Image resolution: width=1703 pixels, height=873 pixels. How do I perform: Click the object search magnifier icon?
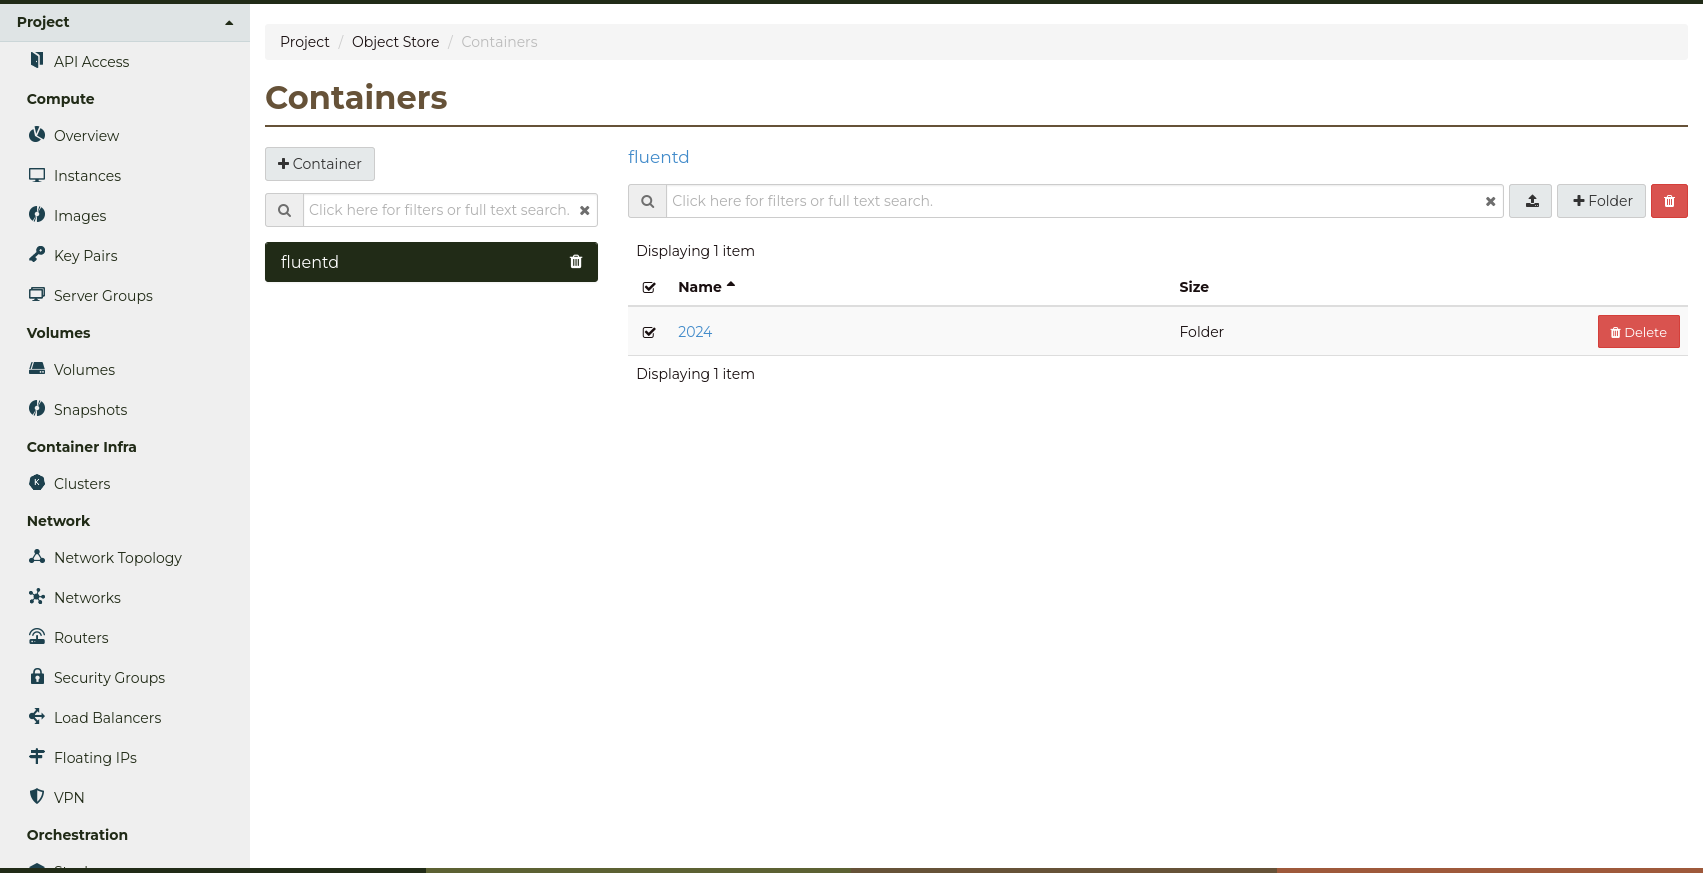[x=647, y=201]
